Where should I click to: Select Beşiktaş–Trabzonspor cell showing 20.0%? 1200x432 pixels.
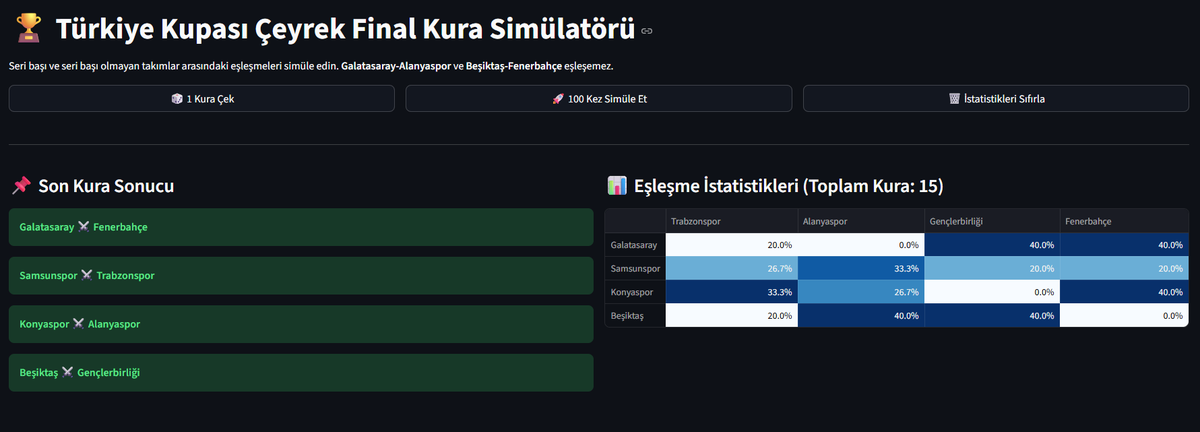point(731,315)
